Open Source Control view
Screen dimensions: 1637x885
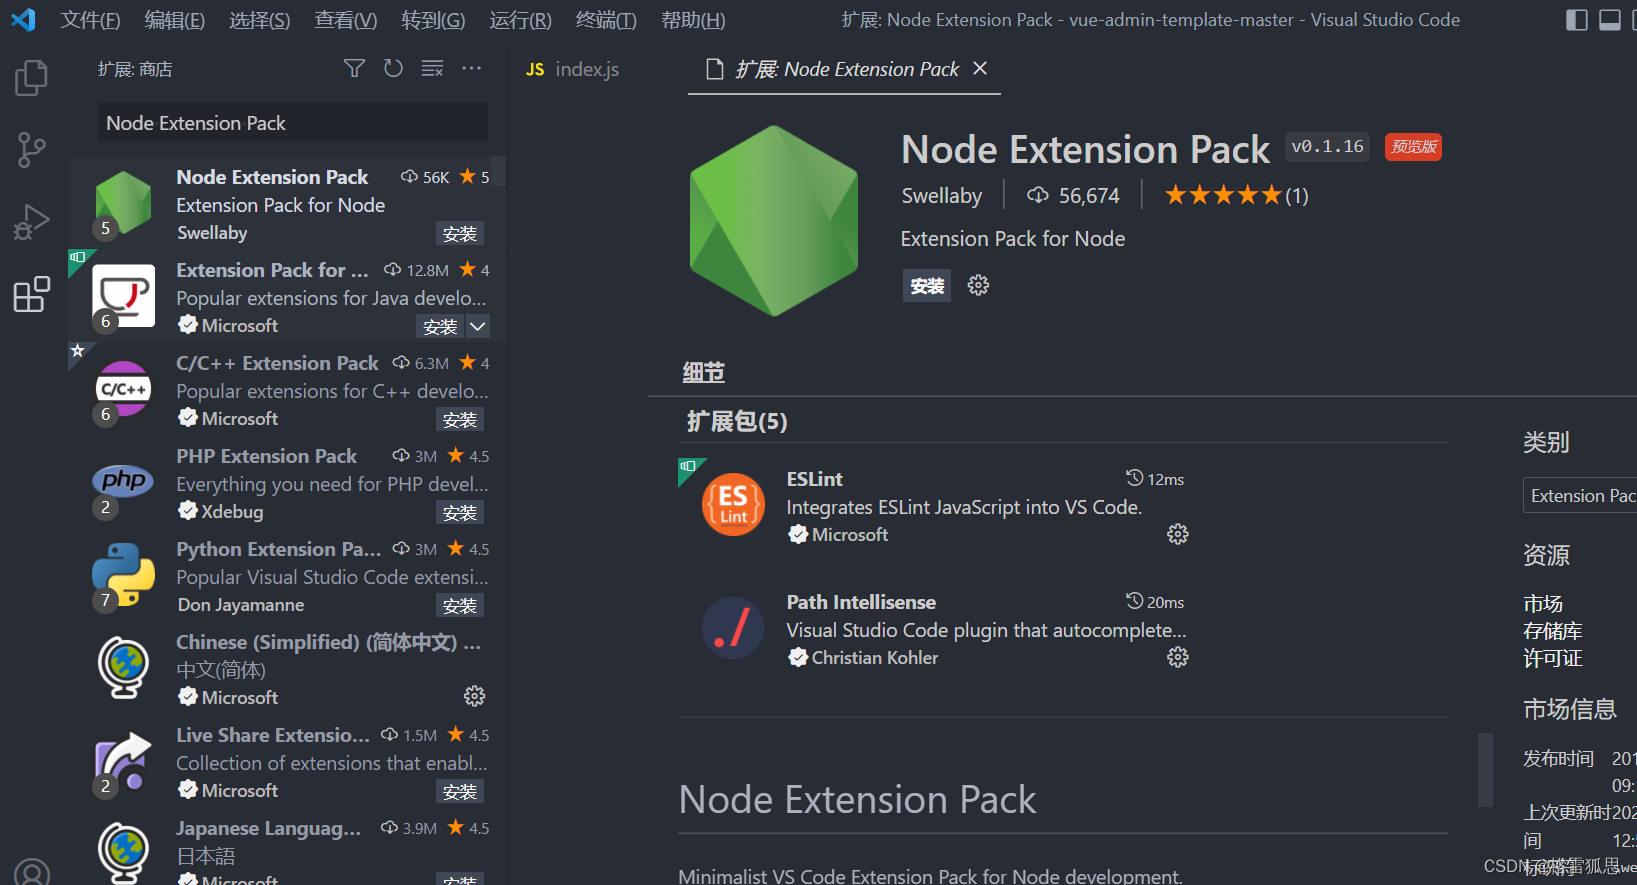pos(31,150)
